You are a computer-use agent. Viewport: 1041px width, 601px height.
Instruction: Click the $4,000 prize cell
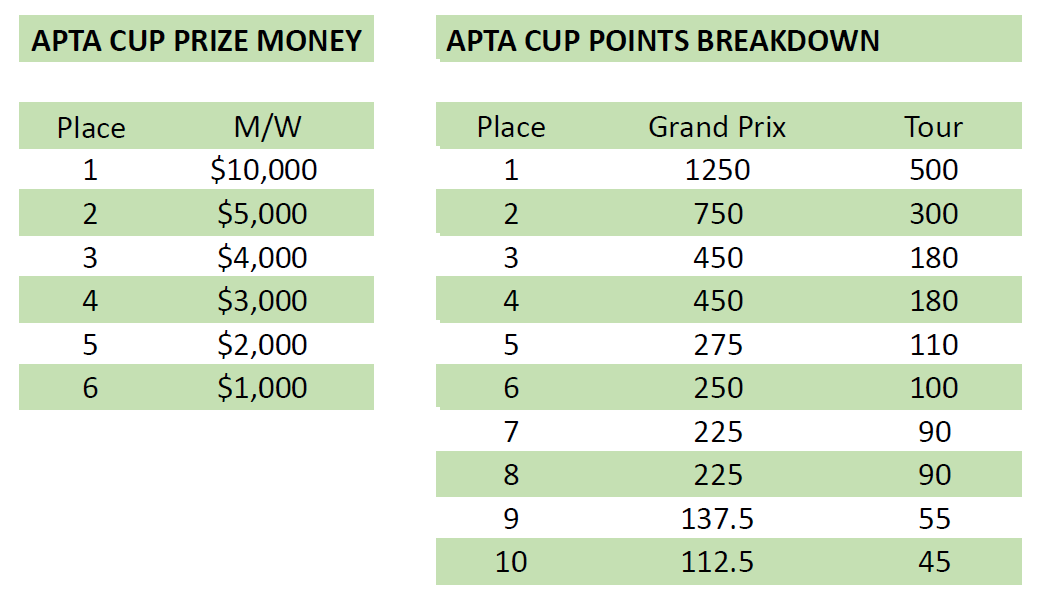[x=262, y=258]
